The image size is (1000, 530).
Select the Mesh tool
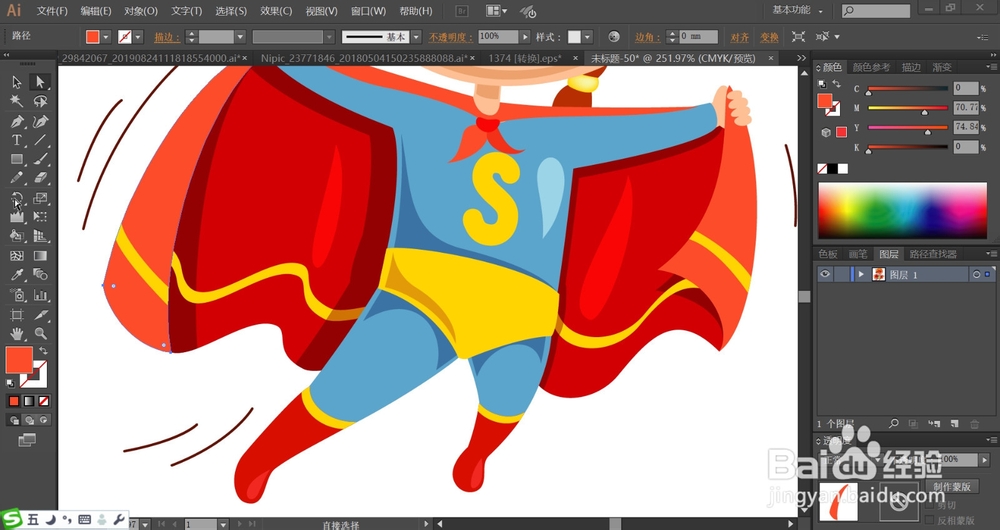point(17,256)
